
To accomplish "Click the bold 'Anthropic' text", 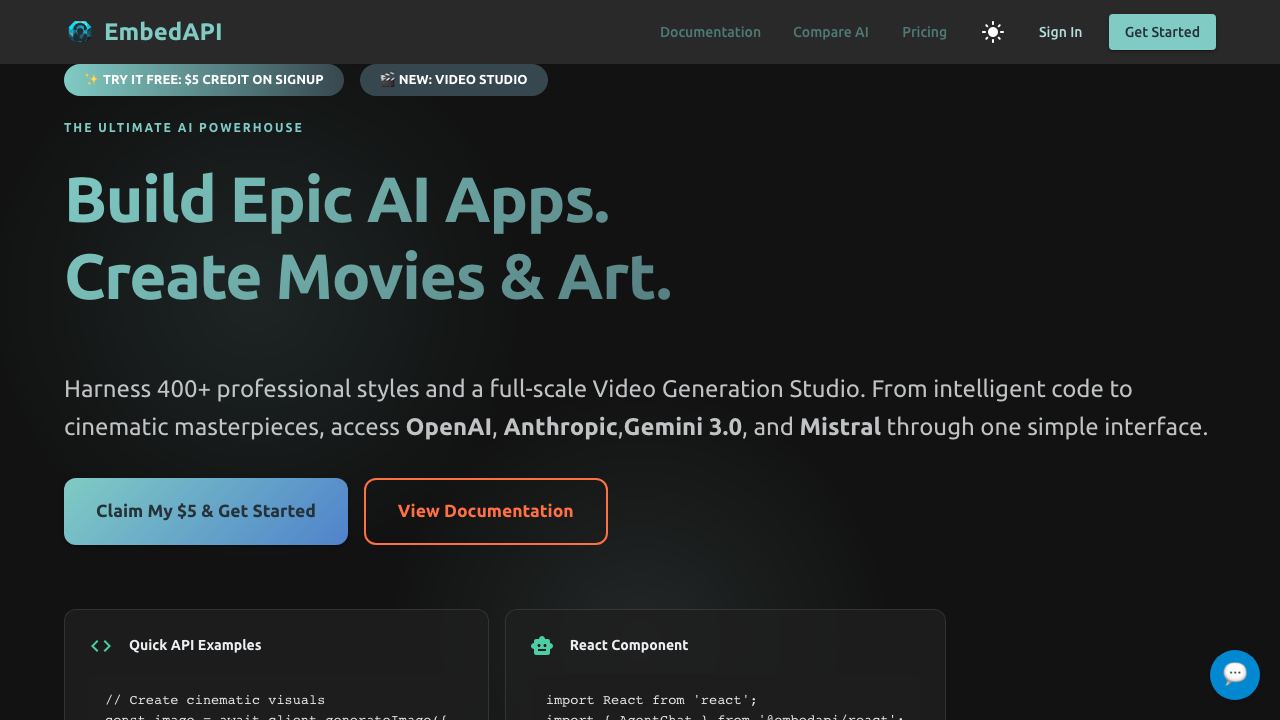I will (560, 427).
